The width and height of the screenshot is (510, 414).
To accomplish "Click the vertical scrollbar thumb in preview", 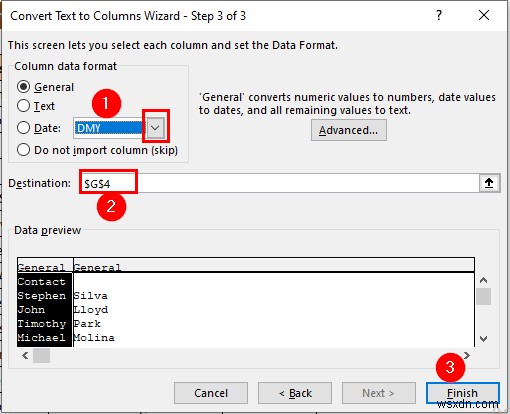I will 484,297.
